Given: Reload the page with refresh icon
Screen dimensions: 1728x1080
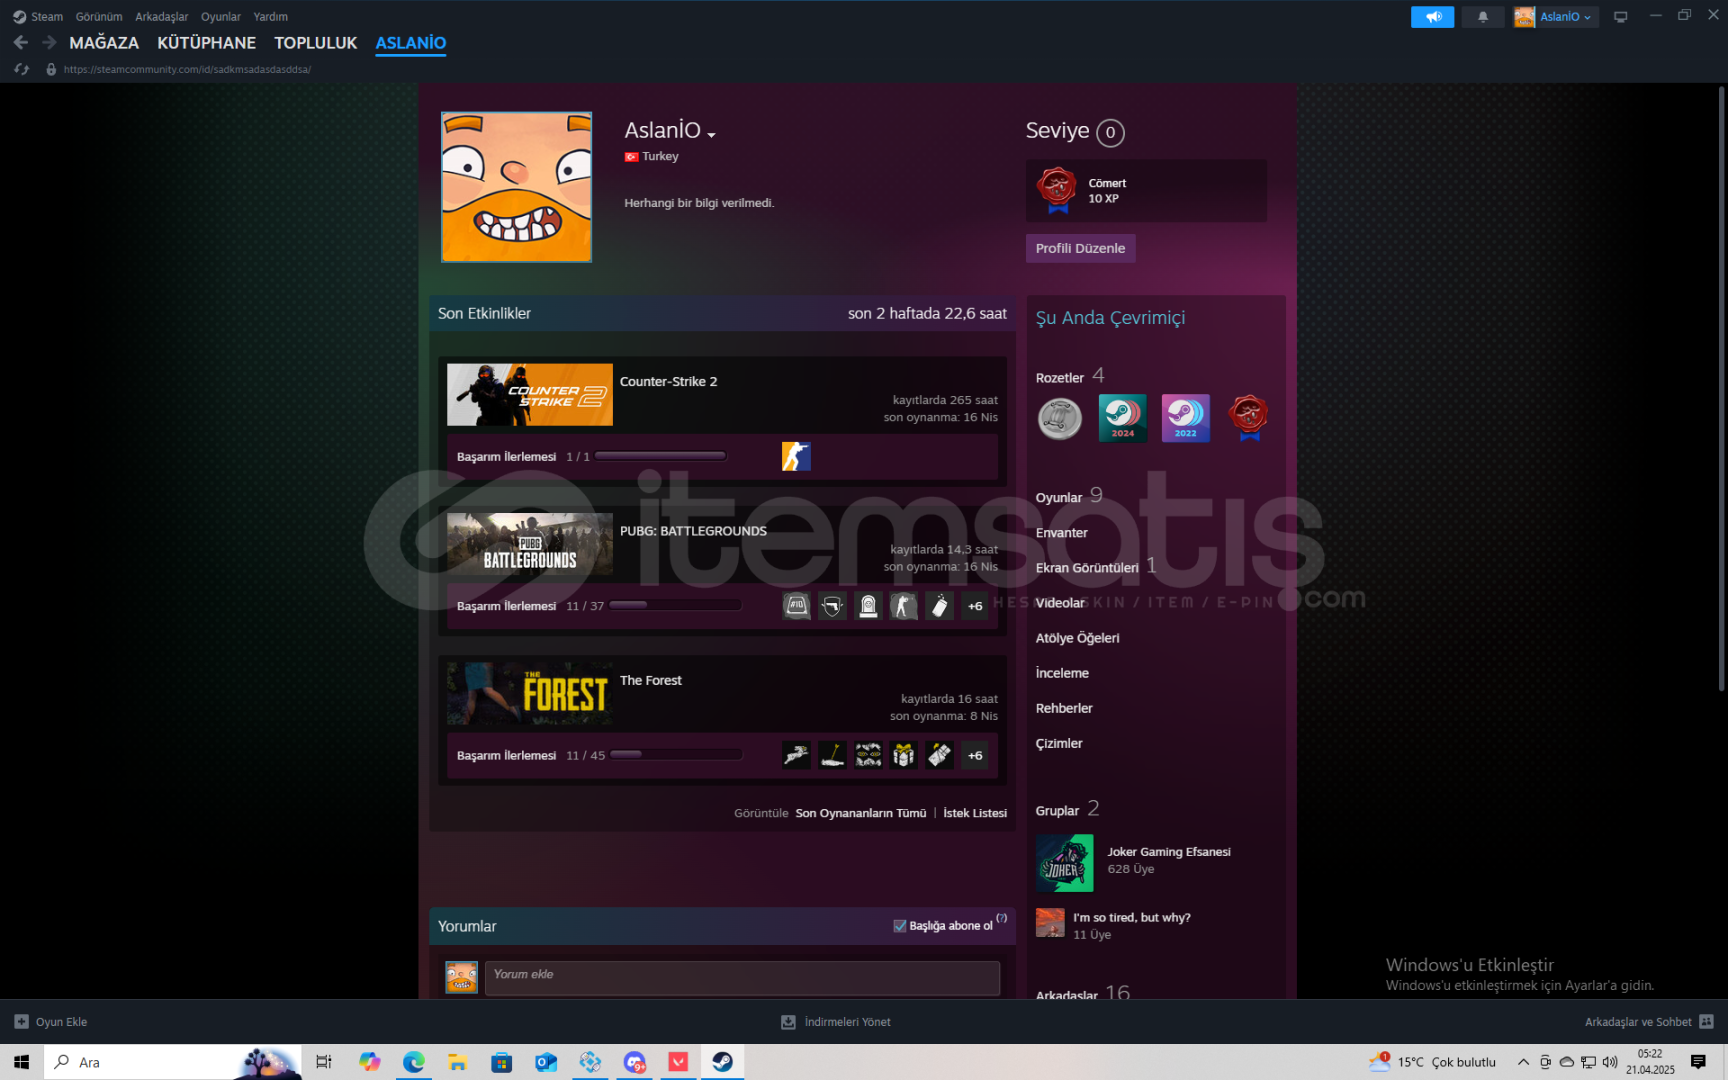Looking at the screenshot, I should tap(21, 69).
